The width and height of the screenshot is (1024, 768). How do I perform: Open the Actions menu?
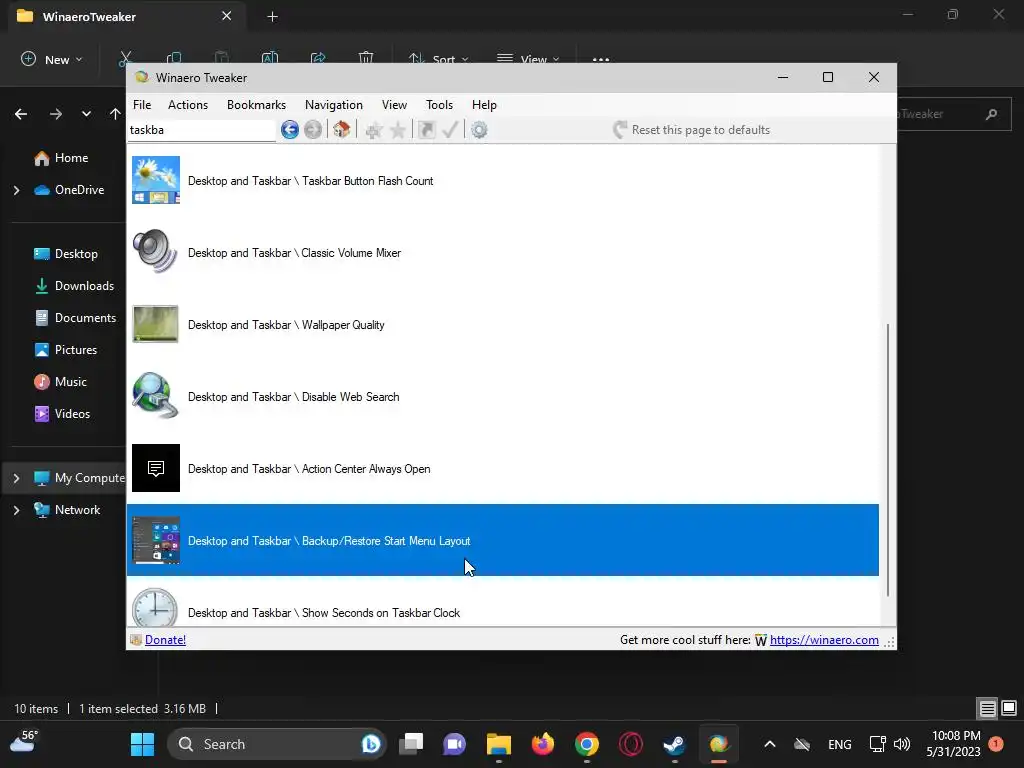[x=188, y=105]
